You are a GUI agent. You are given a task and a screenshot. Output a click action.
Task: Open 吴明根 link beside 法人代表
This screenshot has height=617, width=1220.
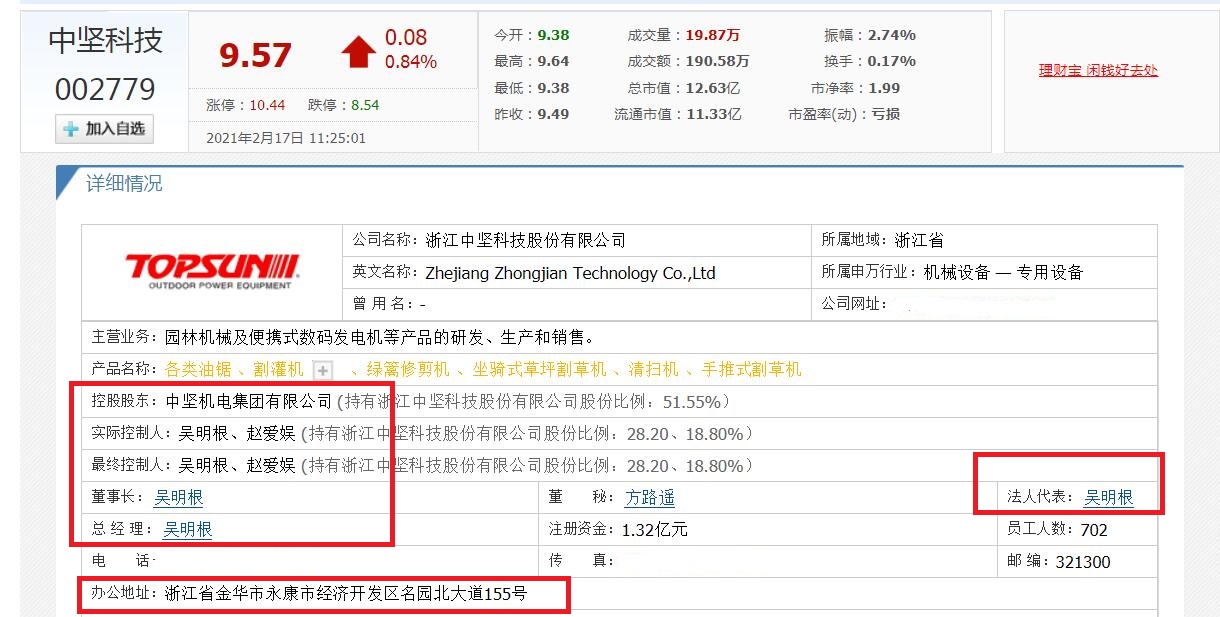point(1109,497)
